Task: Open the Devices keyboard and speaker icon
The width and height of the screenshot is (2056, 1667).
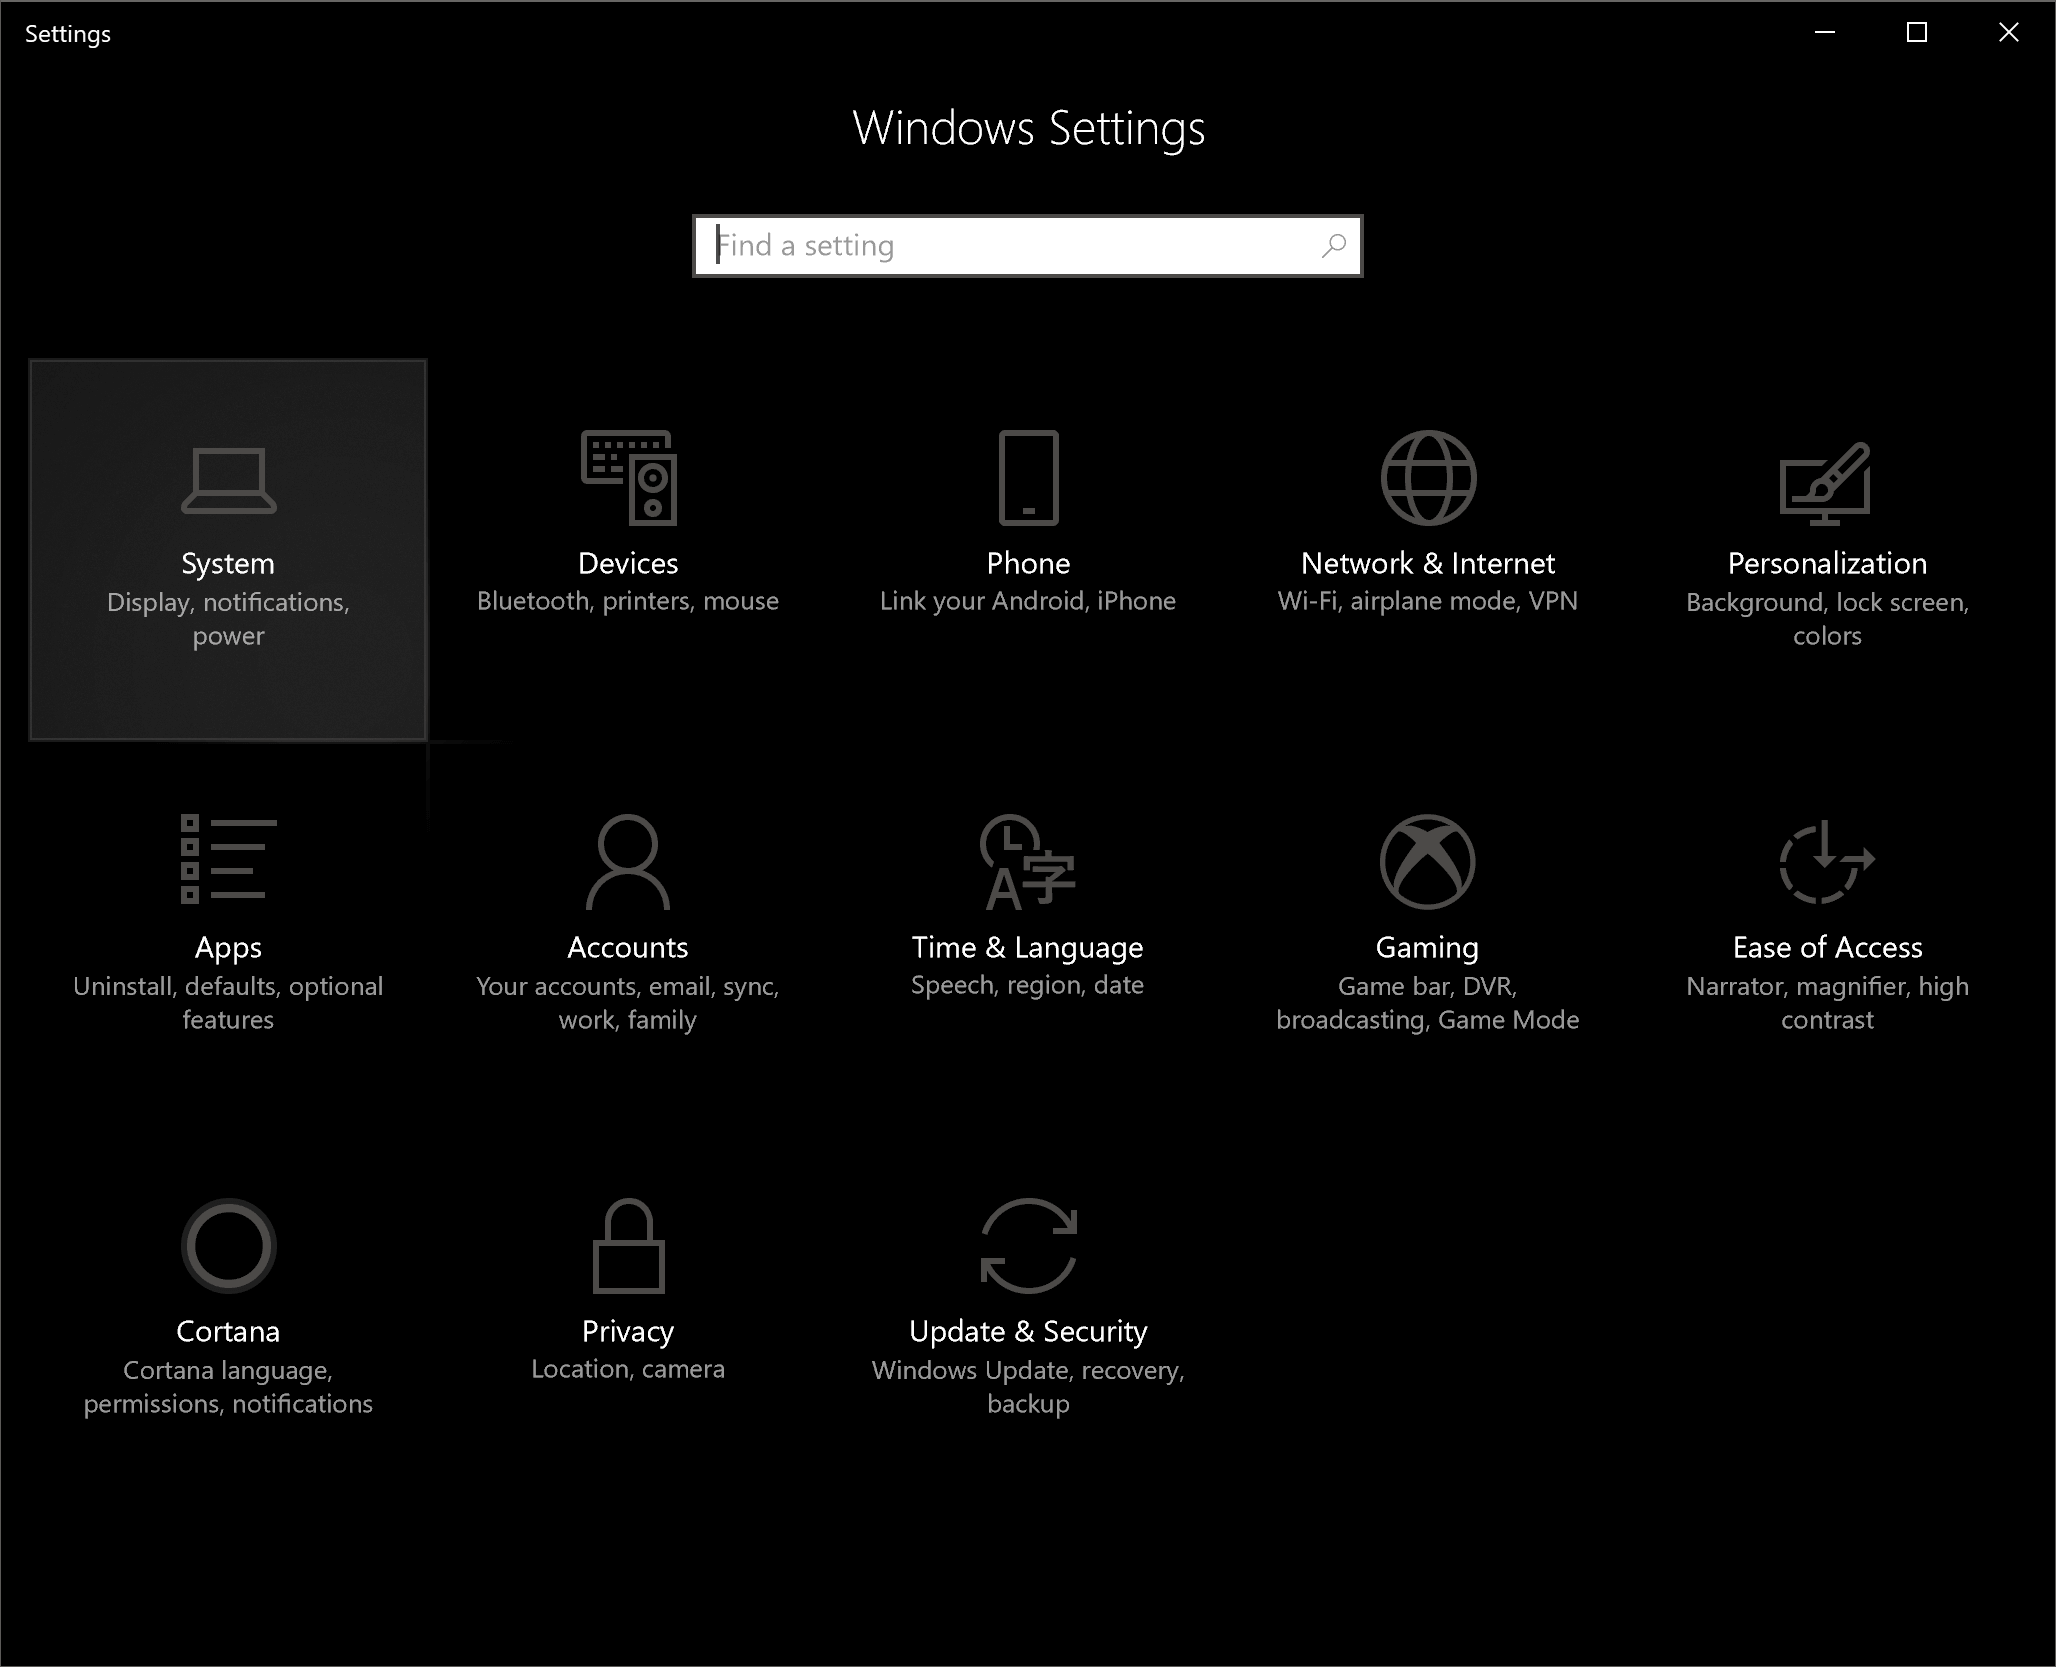Action: tap(628, 478)
